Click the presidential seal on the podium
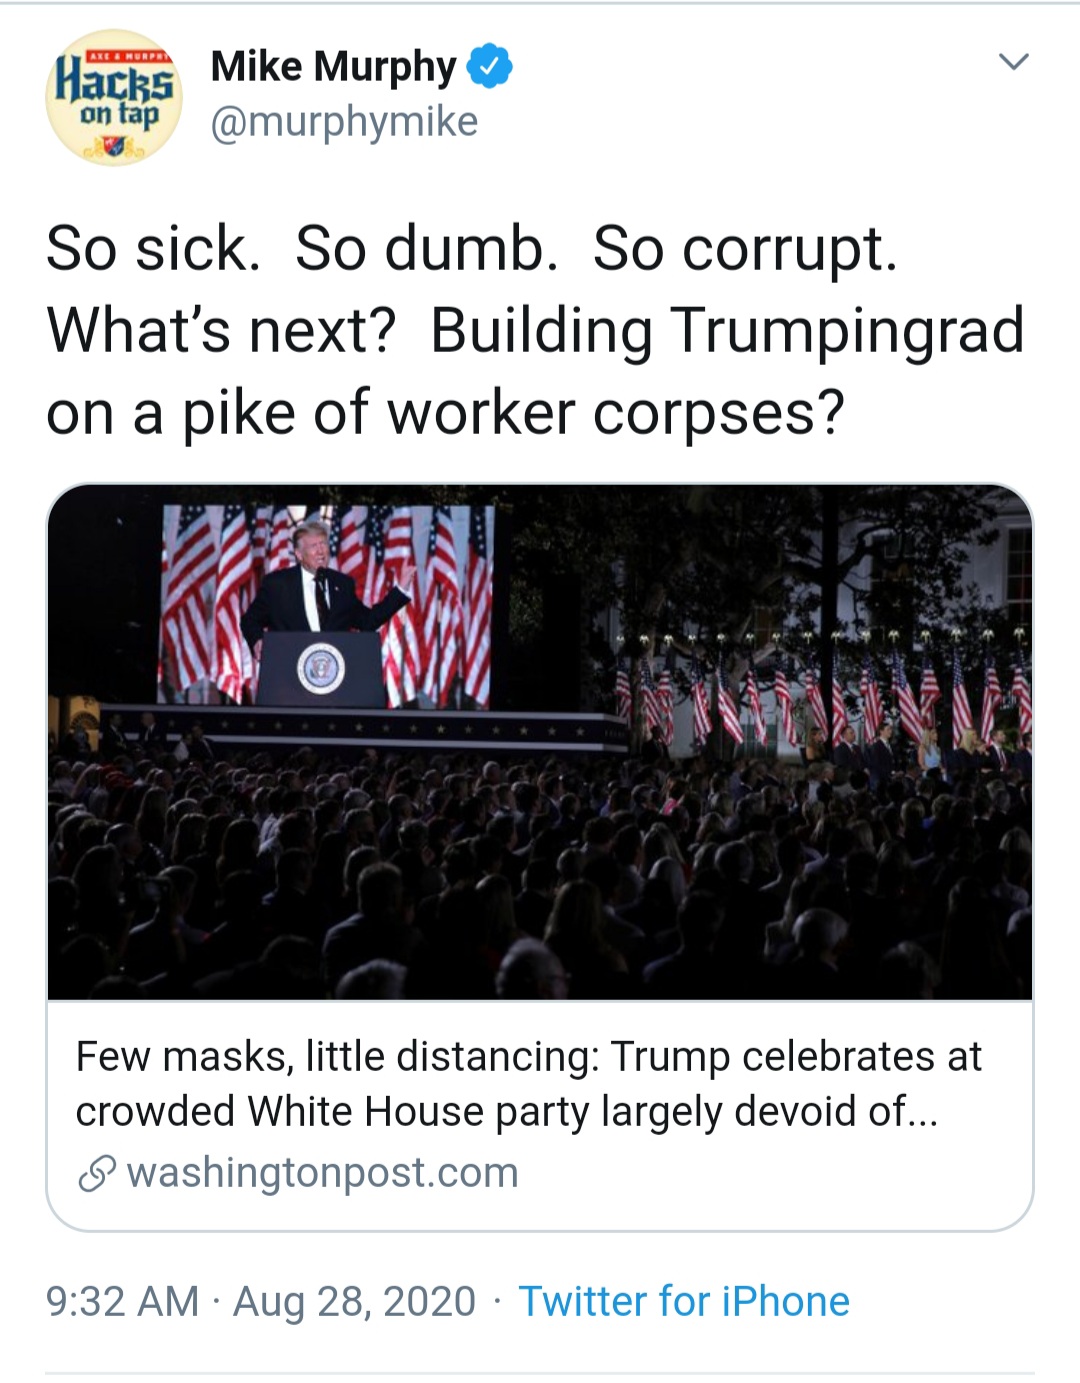 coord(320,668)
